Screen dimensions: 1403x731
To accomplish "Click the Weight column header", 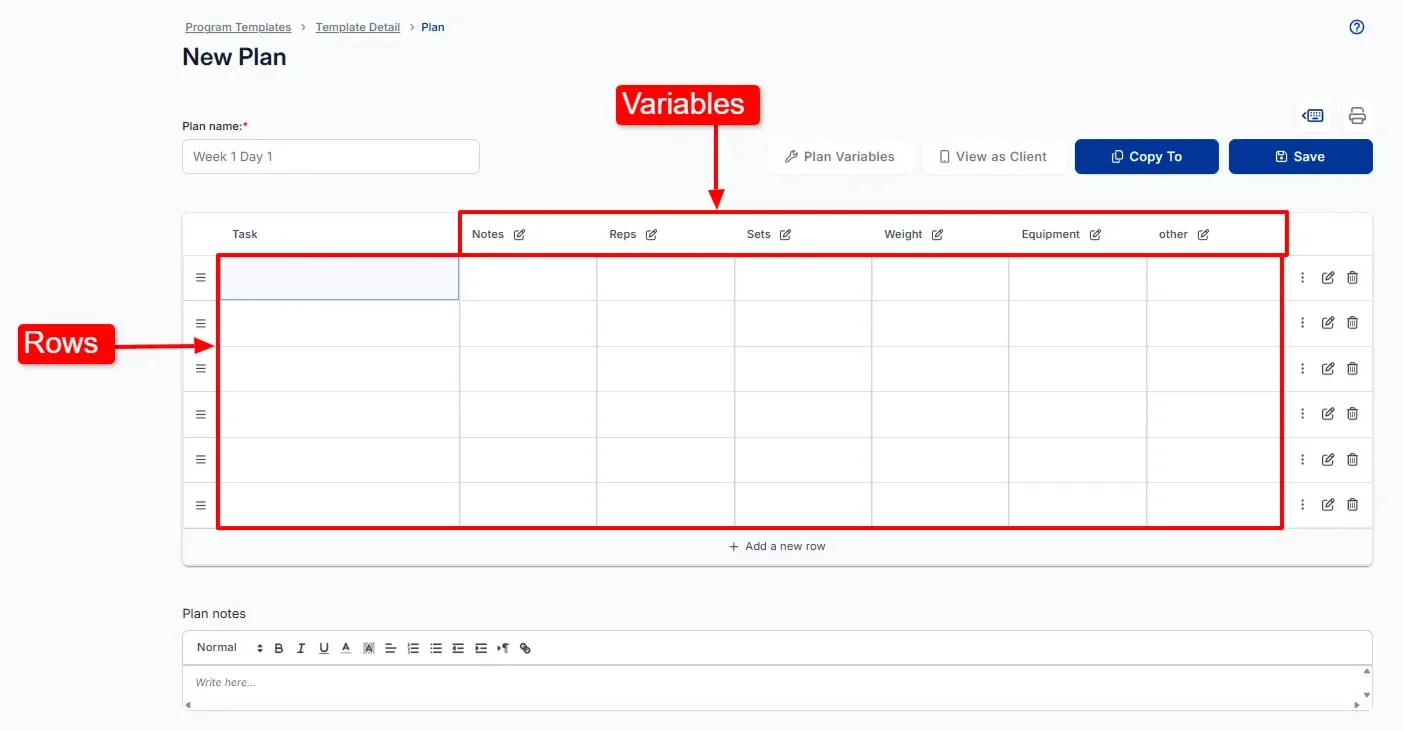I will (903, 235).
